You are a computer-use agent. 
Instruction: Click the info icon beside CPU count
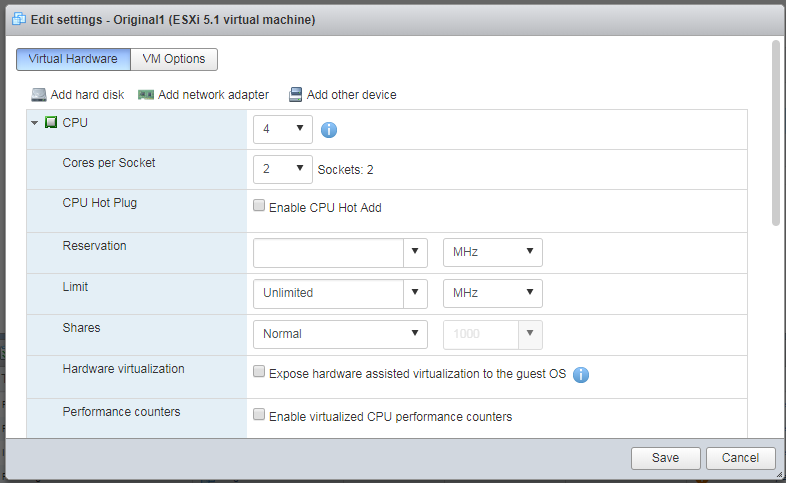pyautogui.click(x=329, y=129)
